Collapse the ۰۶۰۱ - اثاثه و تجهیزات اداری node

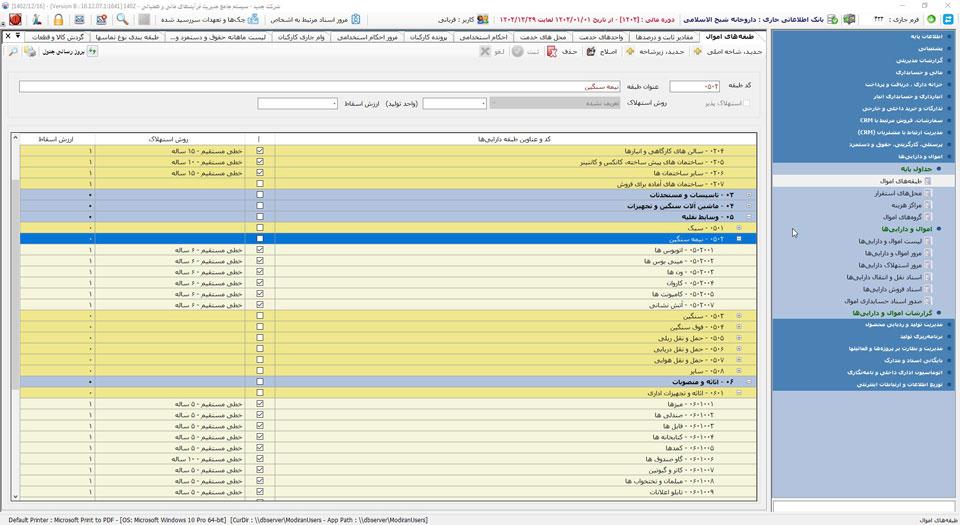(x=738, y=392)
